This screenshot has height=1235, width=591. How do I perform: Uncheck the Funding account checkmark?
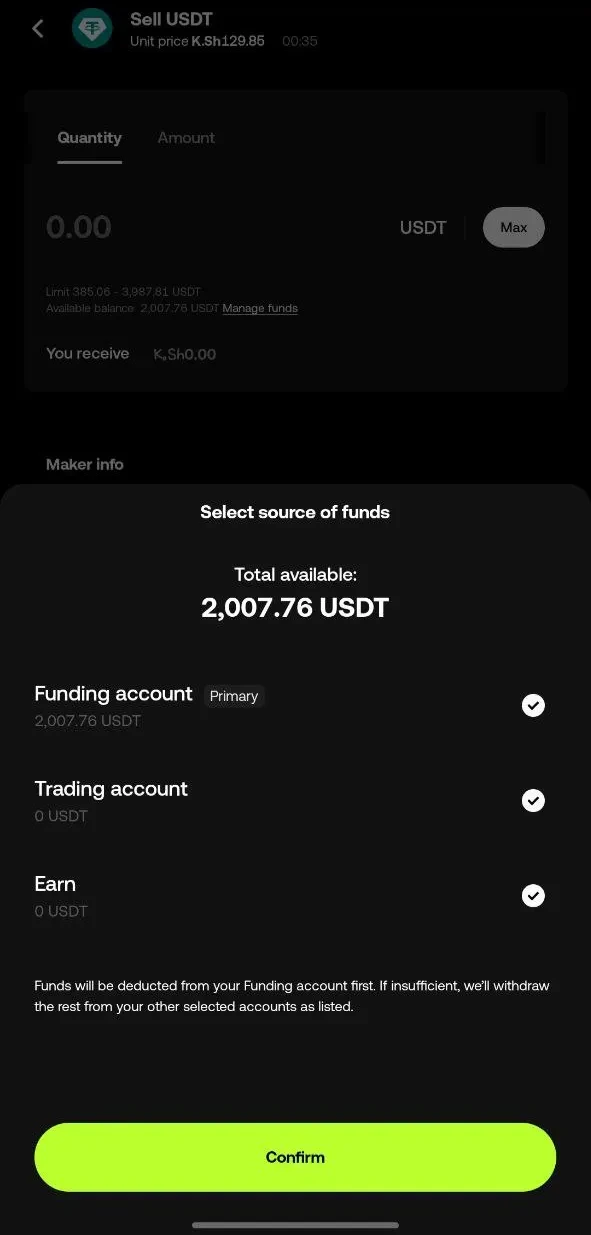tap(533, 705)
